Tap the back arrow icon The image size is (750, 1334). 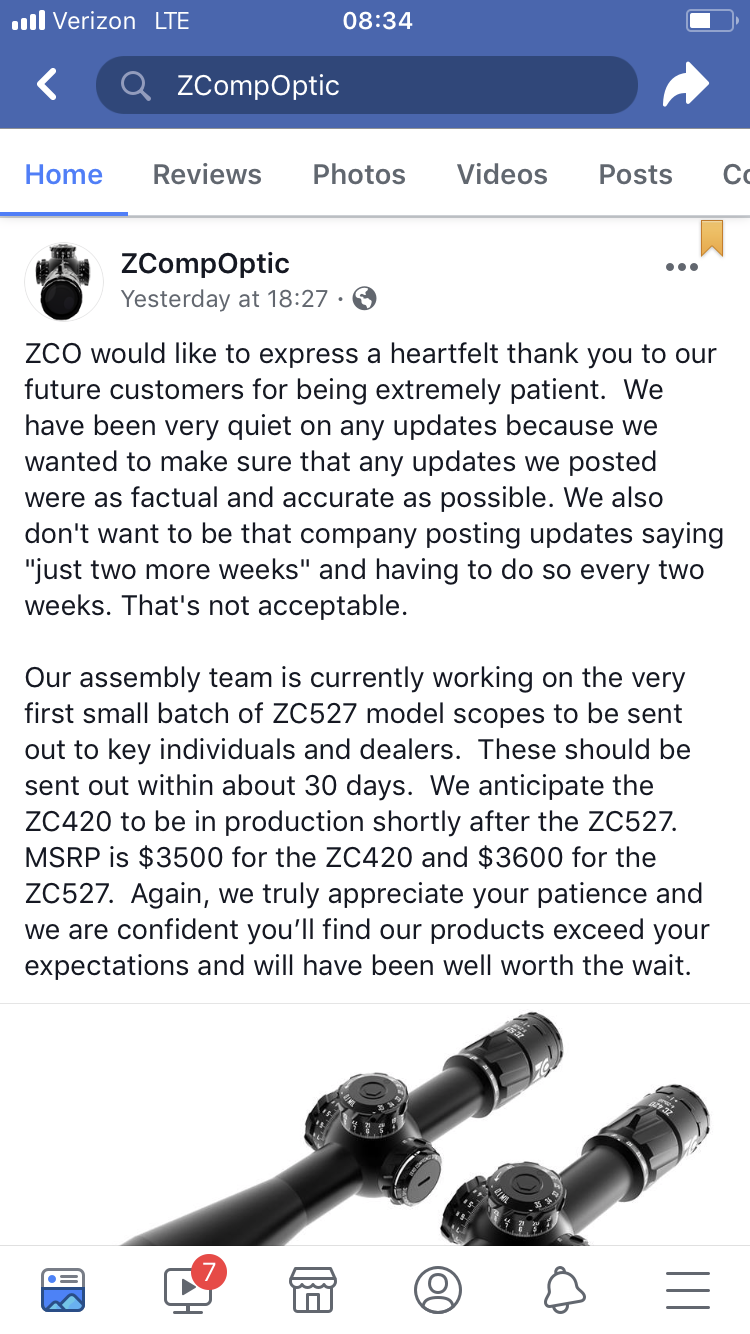click(47, 85)
